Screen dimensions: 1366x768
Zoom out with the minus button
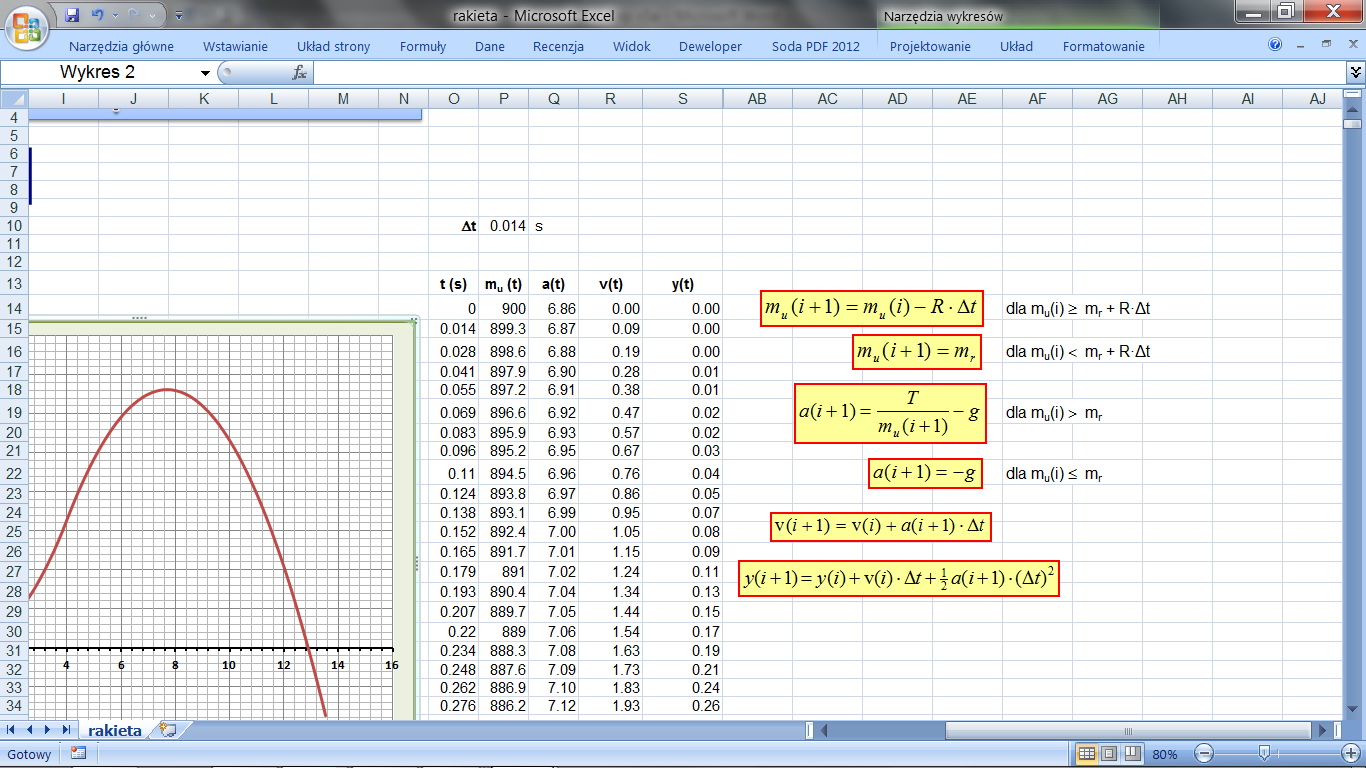click(x=1204, y=754)
